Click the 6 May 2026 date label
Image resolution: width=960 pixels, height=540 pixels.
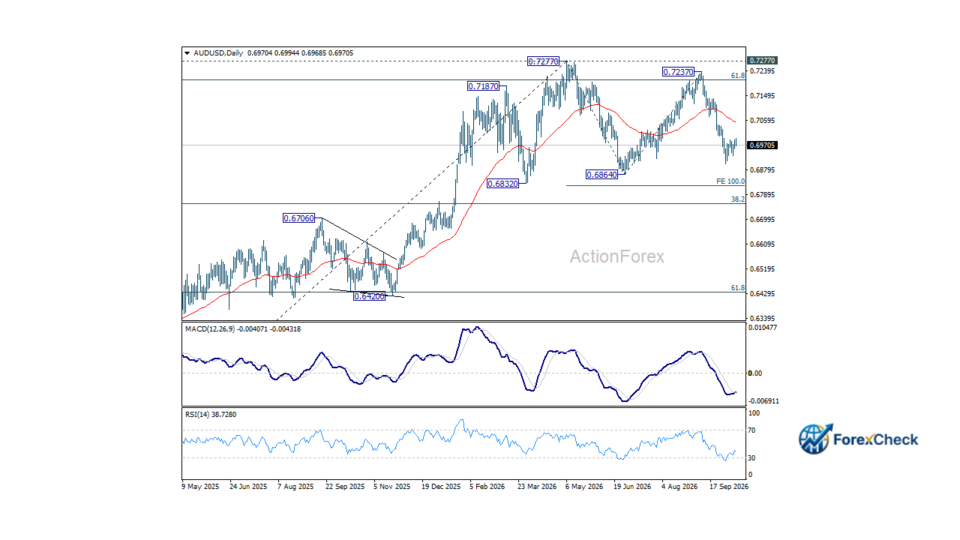(x=584, y=487)
